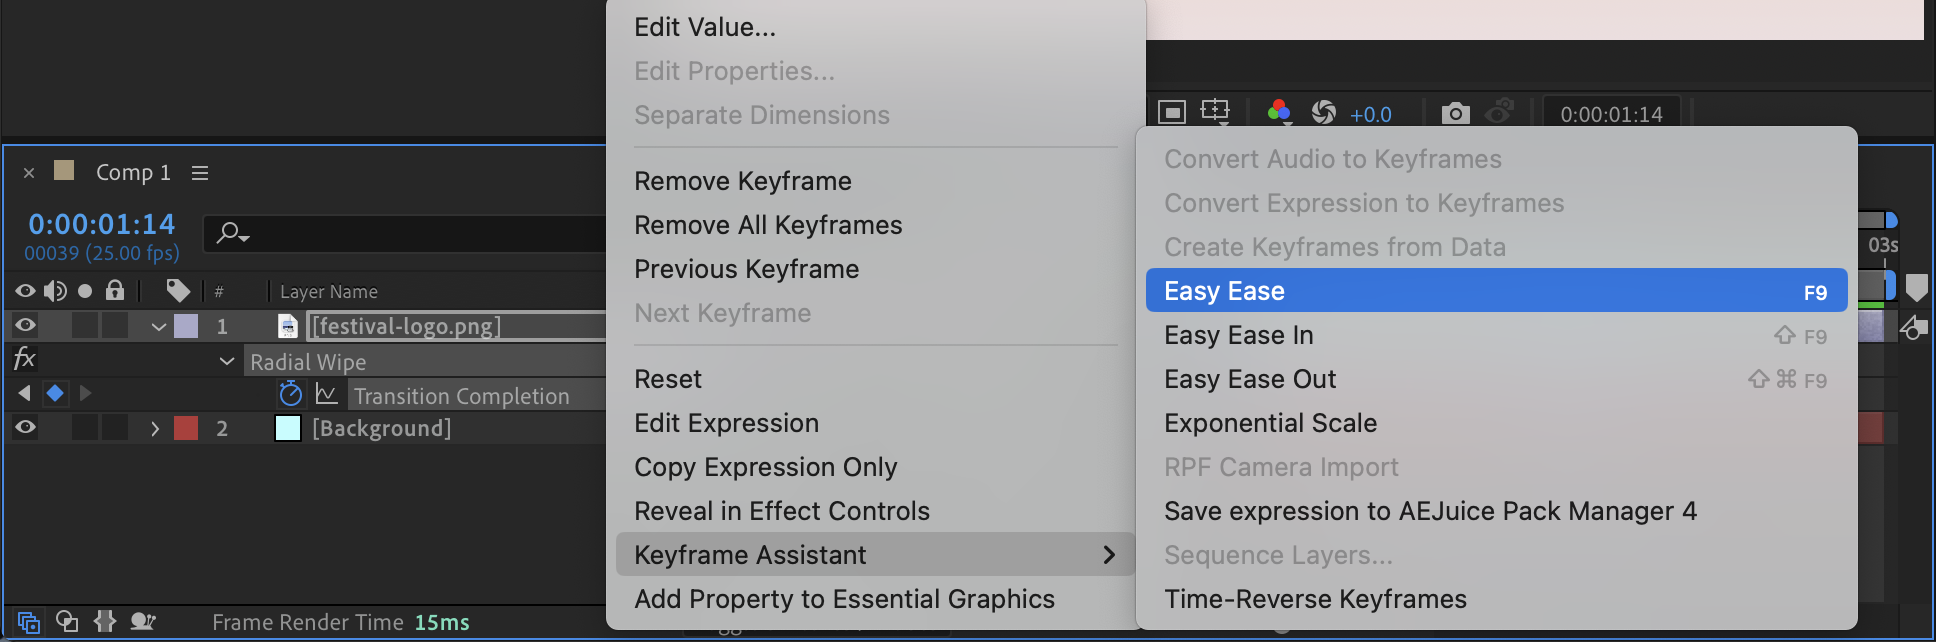Image resolution: width=1936 pixels, height=642 pixels.
Task: Click the red label color of Background layer
Action: click(x=186, y=428)
